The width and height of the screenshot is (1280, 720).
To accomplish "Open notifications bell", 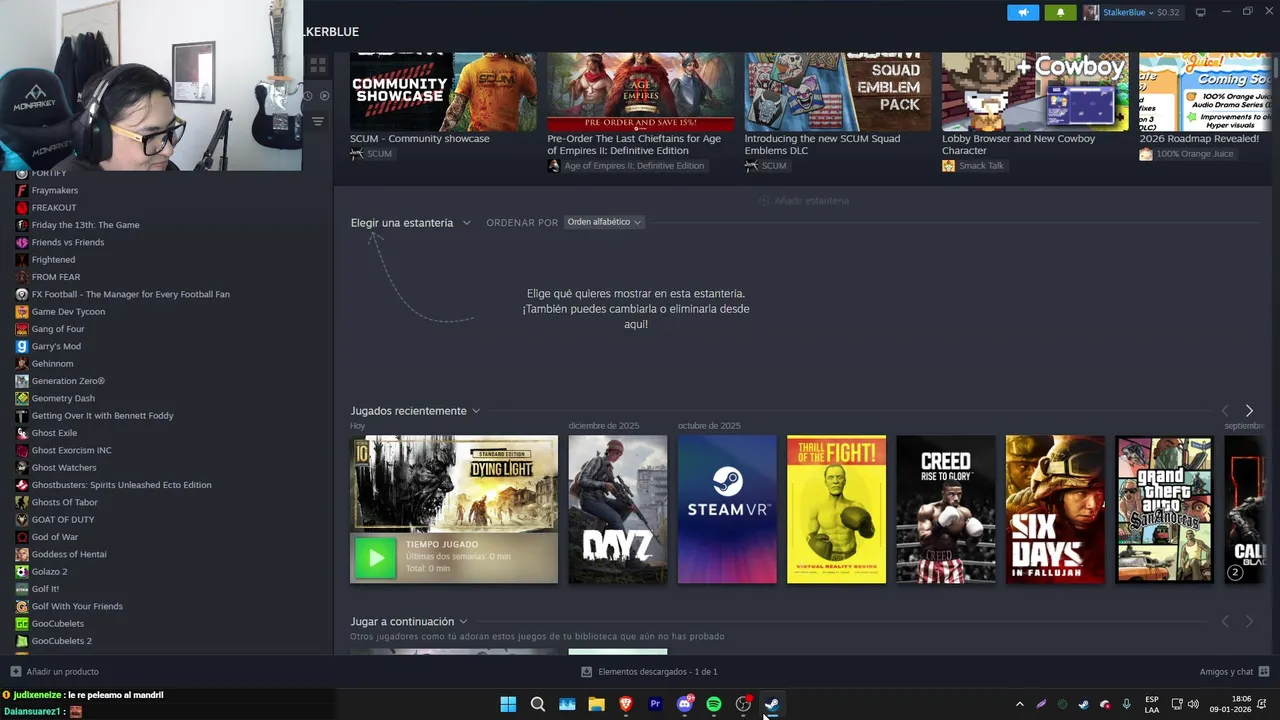I will [x=1060, y=12].
